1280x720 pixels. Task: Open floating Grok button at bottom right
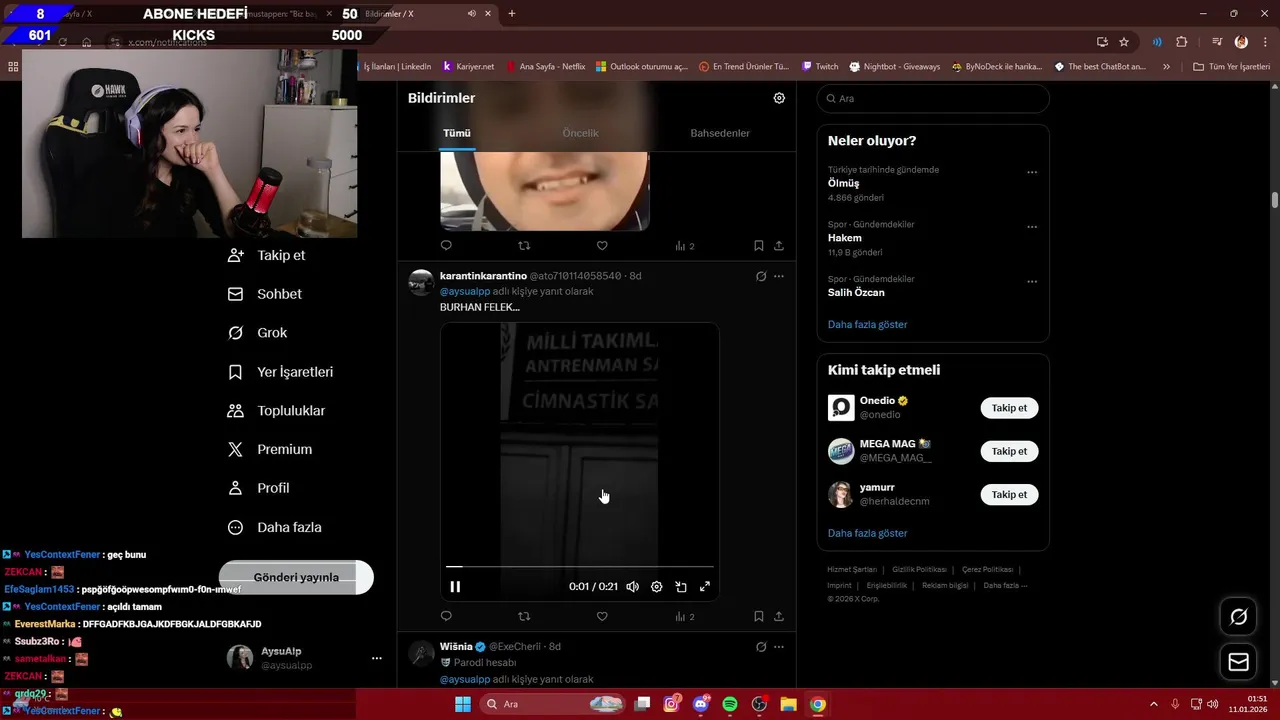[1238, 617]
